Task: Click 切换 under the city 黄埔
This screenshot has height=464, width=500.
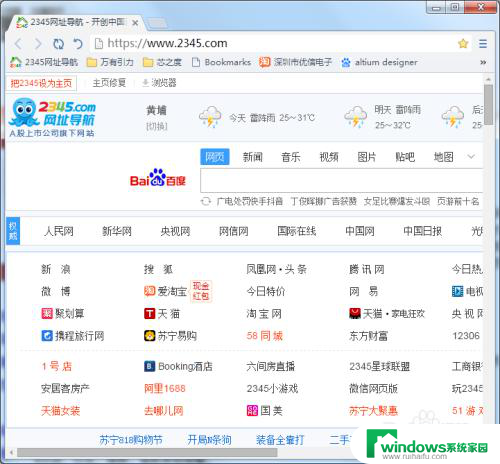Action: [157, 126]
